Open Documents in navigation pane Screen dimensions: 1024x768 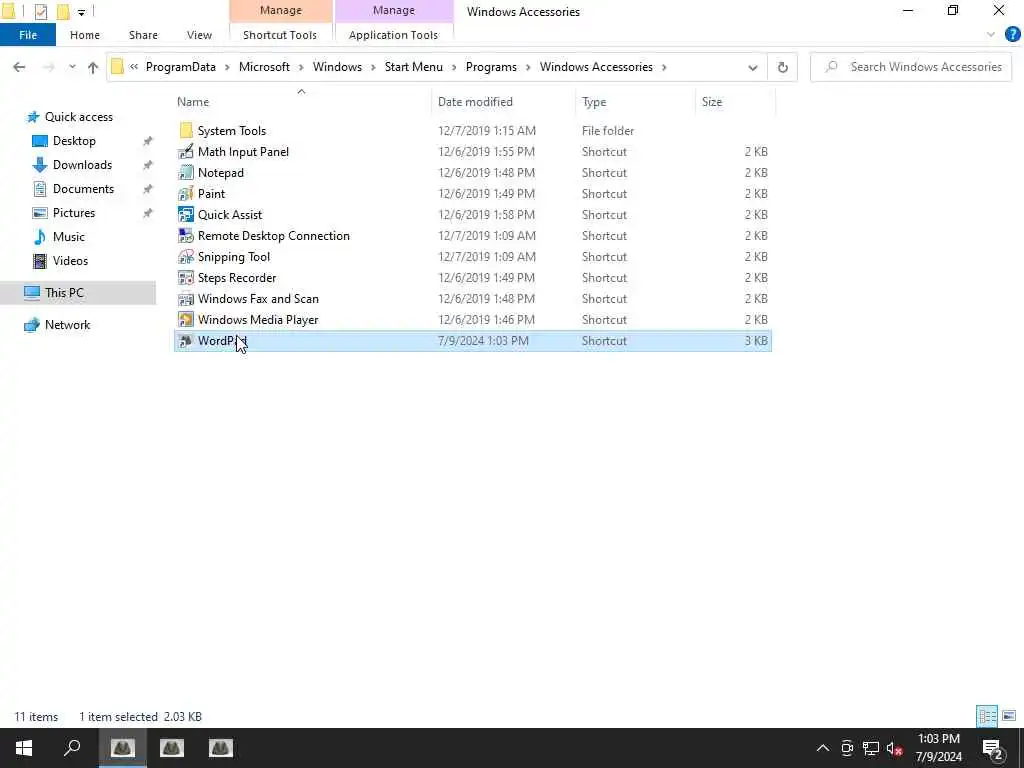(83, 189)
